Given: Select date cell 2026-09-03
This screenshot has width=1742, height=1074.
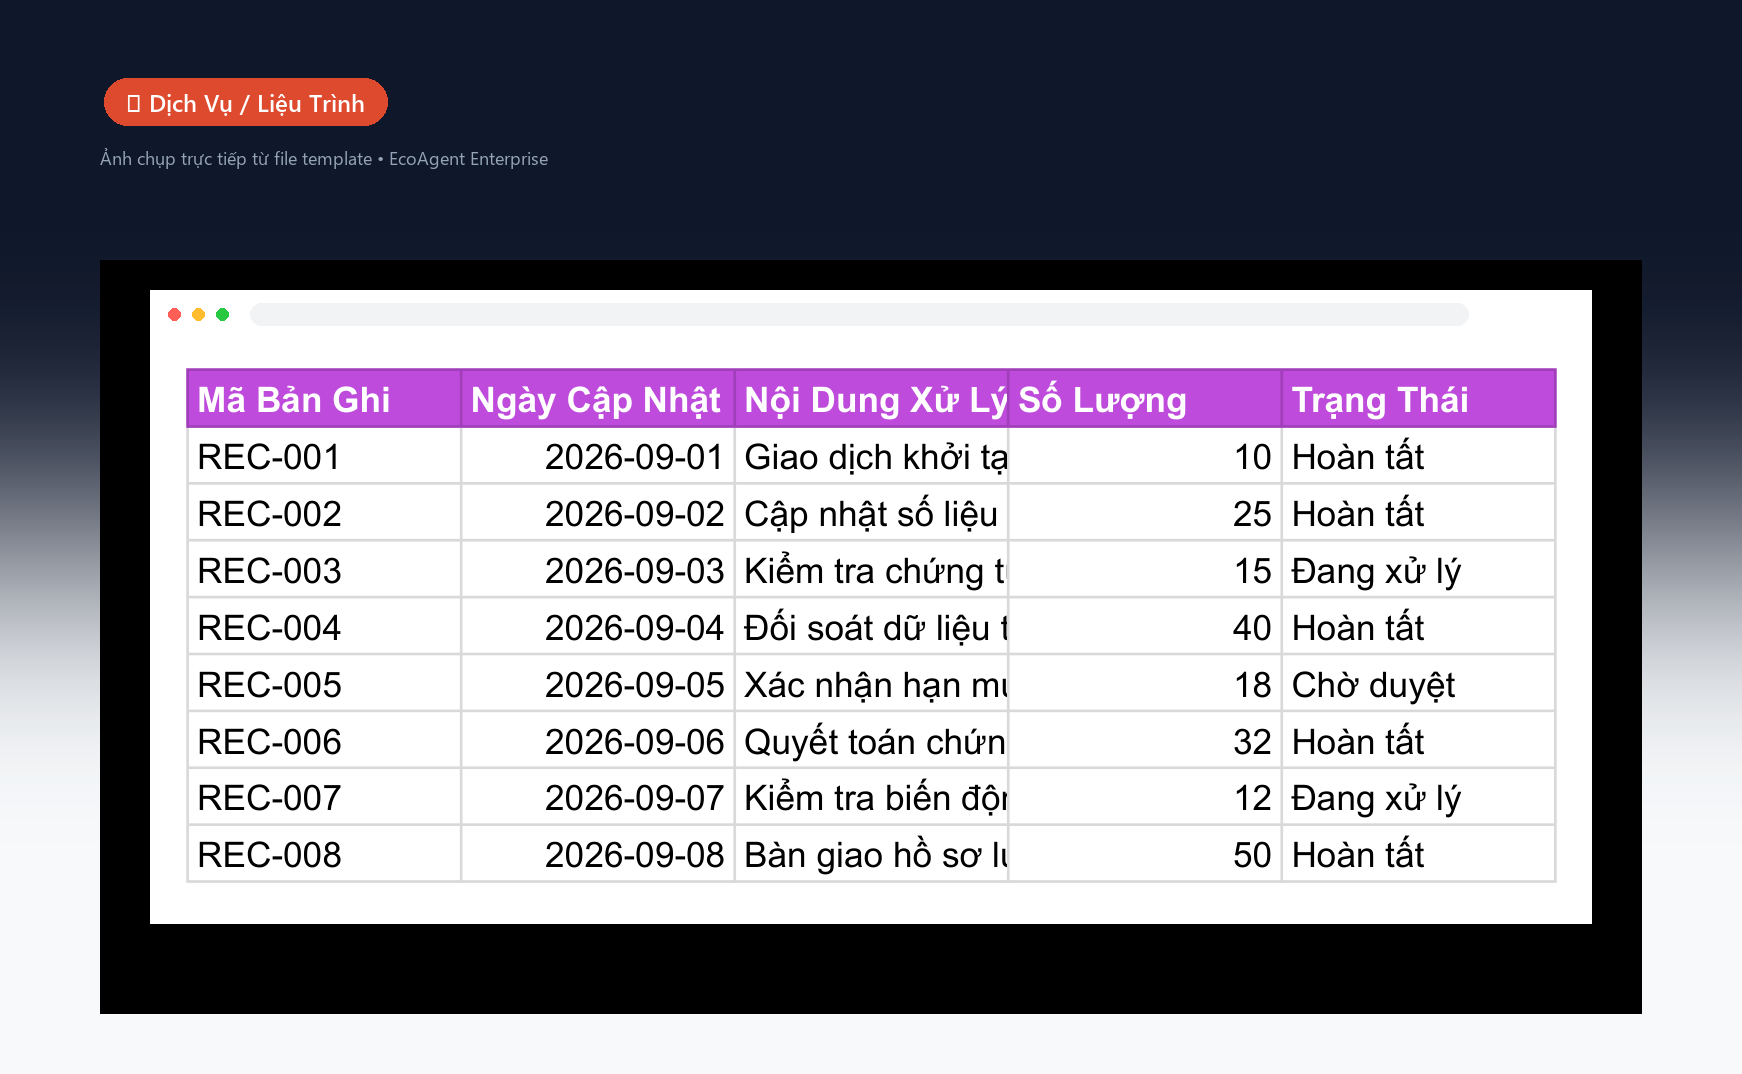Looking at the screenshot, I should click(598, 570).
